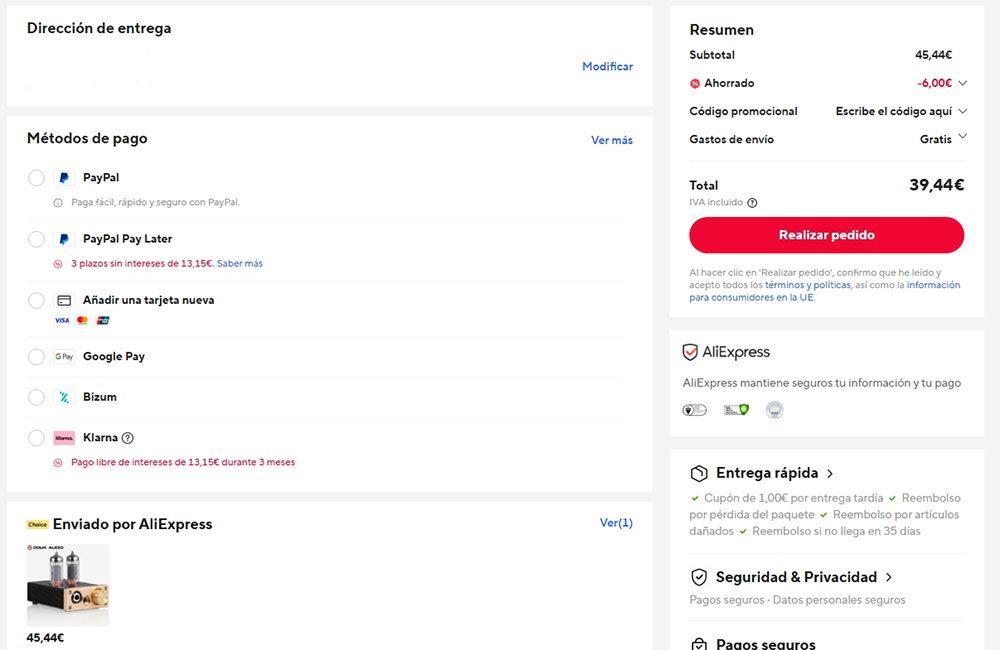This screenshot has width=1000, height=650.
Task: Click the green shield certification badge
Action: pyautogui.click(x=736, y=410)
